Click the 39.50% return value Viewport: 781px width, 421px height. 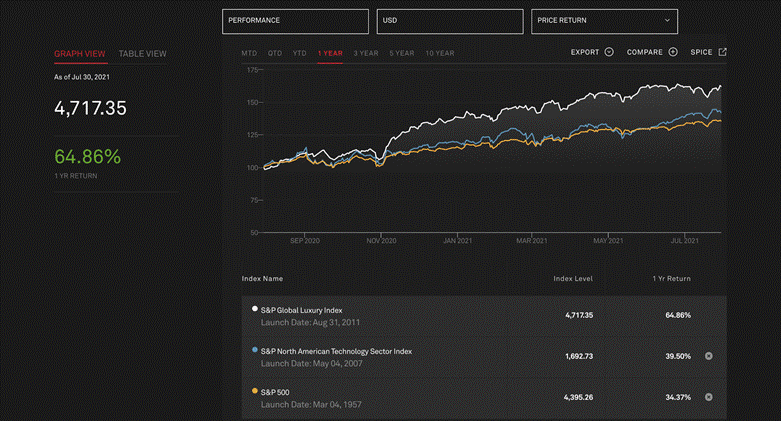pyautogui.click(x=678, y=356)
